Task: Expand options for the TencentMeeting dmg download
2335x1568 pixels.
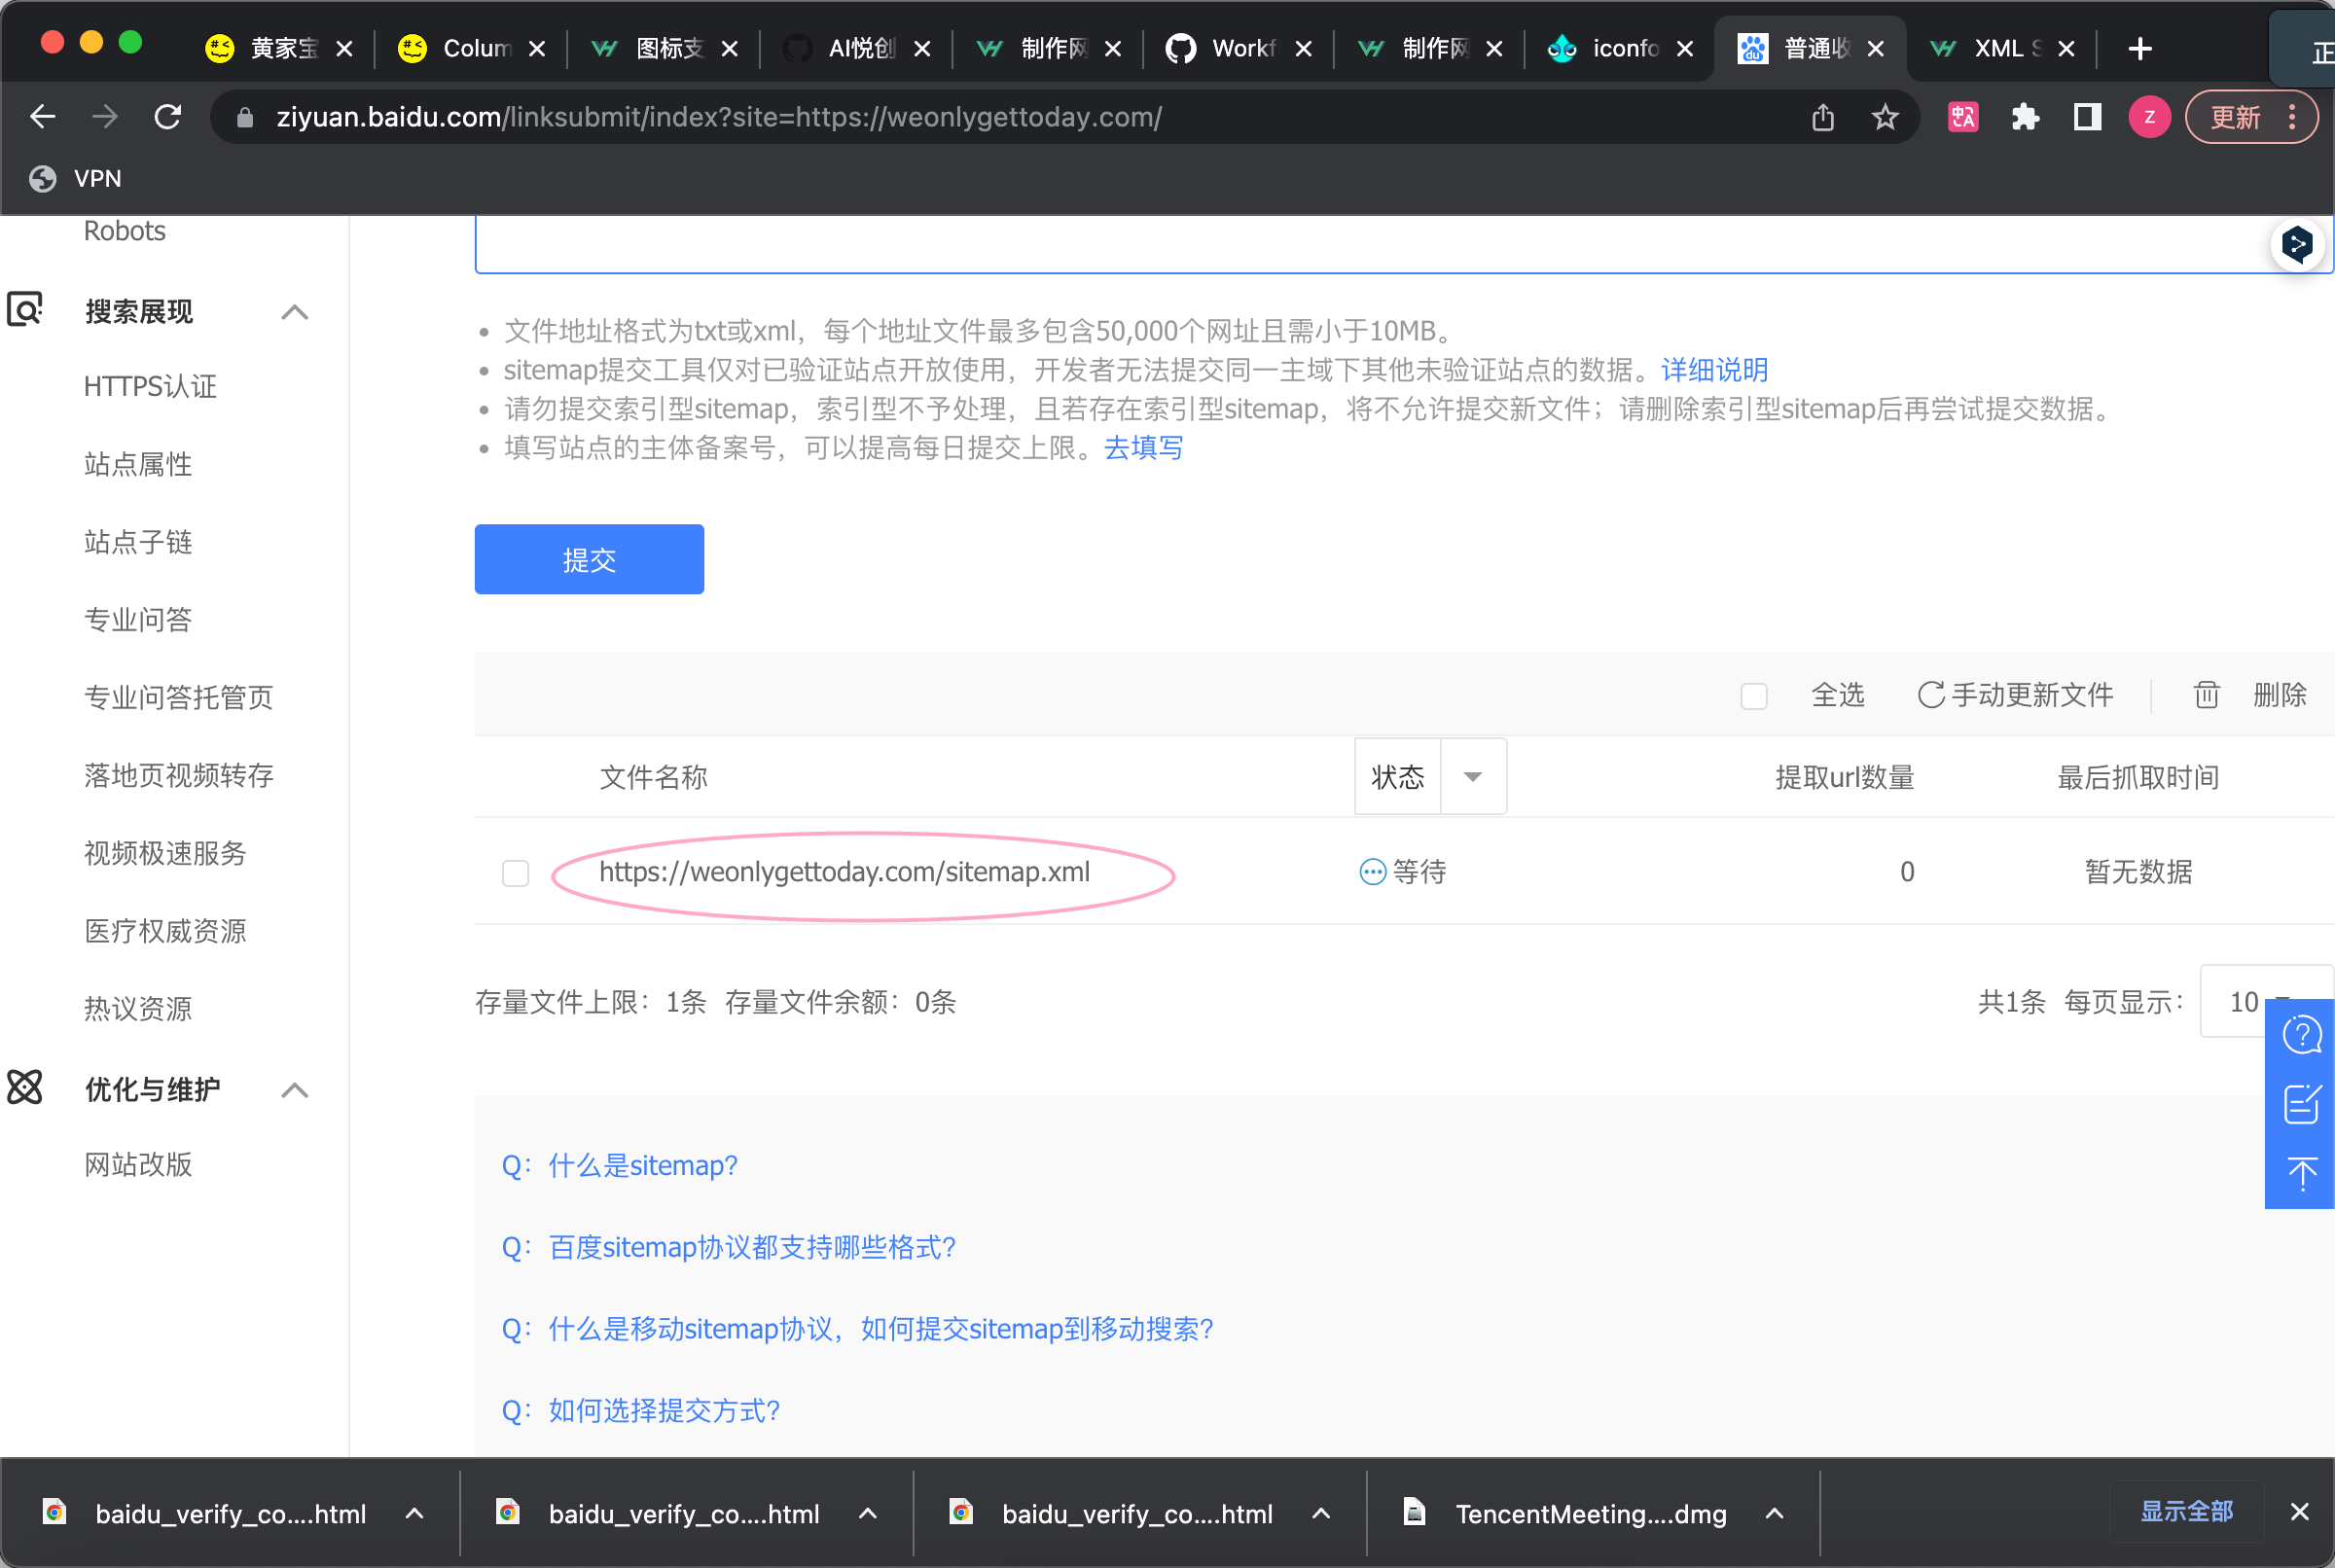Action: pos(1775,1513)
